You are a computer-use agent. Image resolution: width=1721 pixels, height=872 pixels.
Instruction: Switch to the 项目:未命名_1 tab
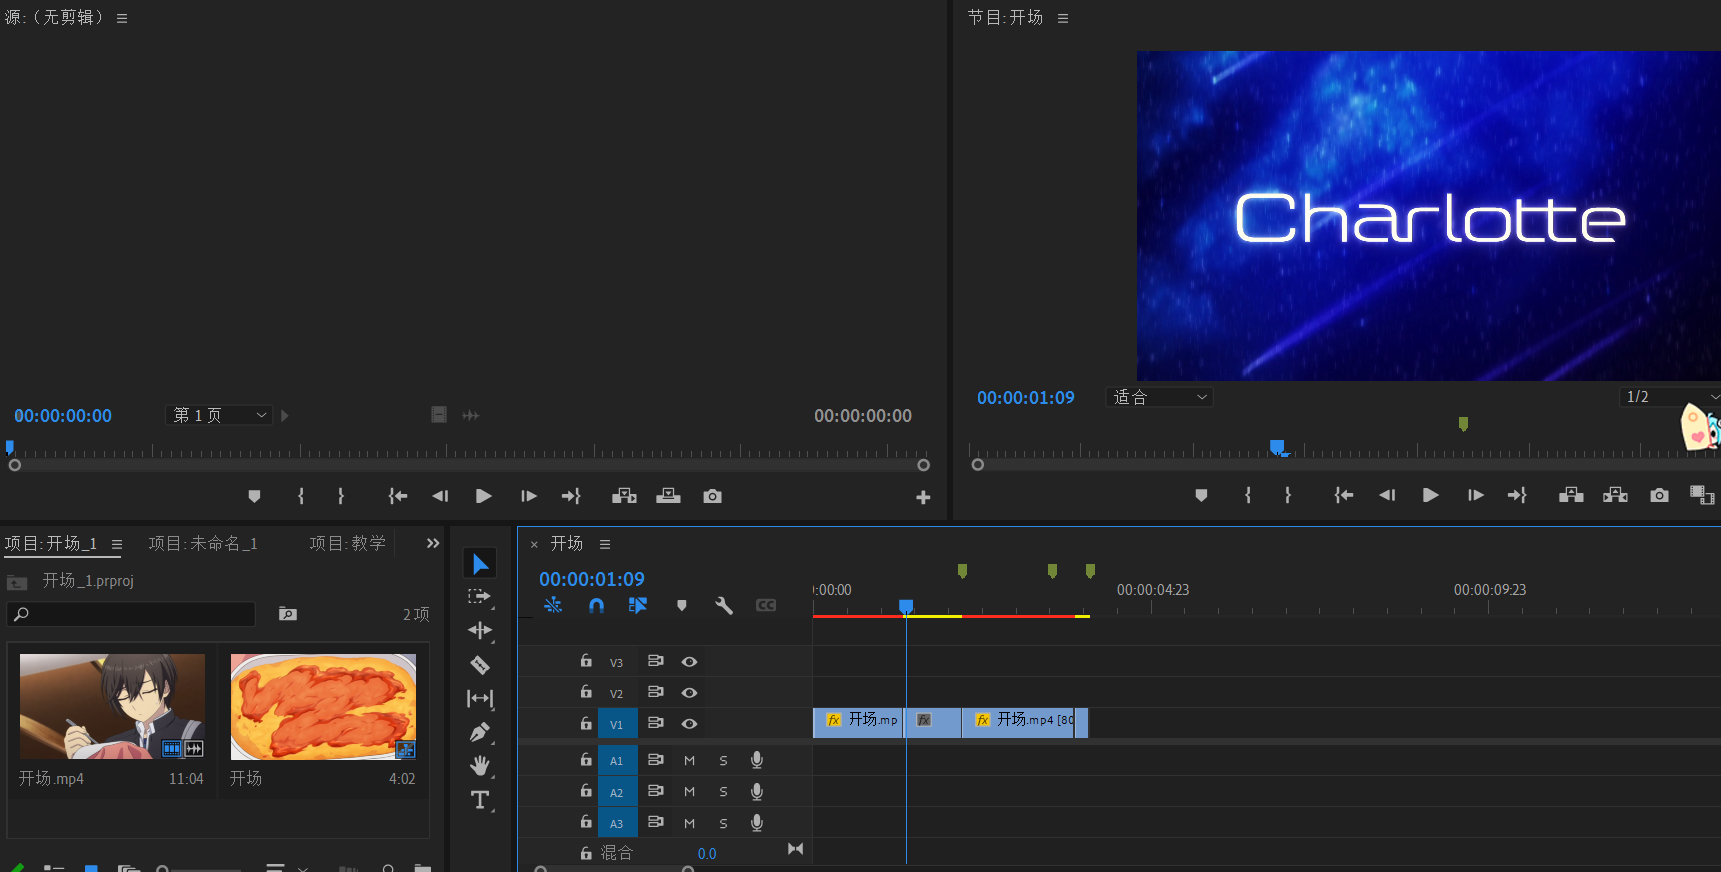point(203,543)
